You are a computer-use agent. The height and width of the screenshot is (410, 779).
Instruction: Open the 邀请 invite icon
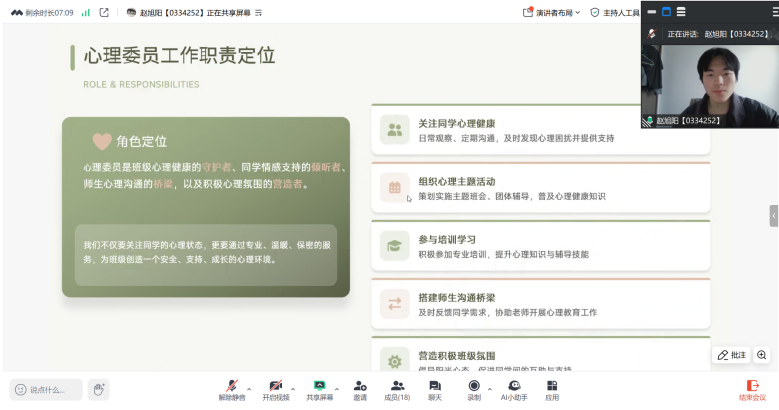point(359,387)
